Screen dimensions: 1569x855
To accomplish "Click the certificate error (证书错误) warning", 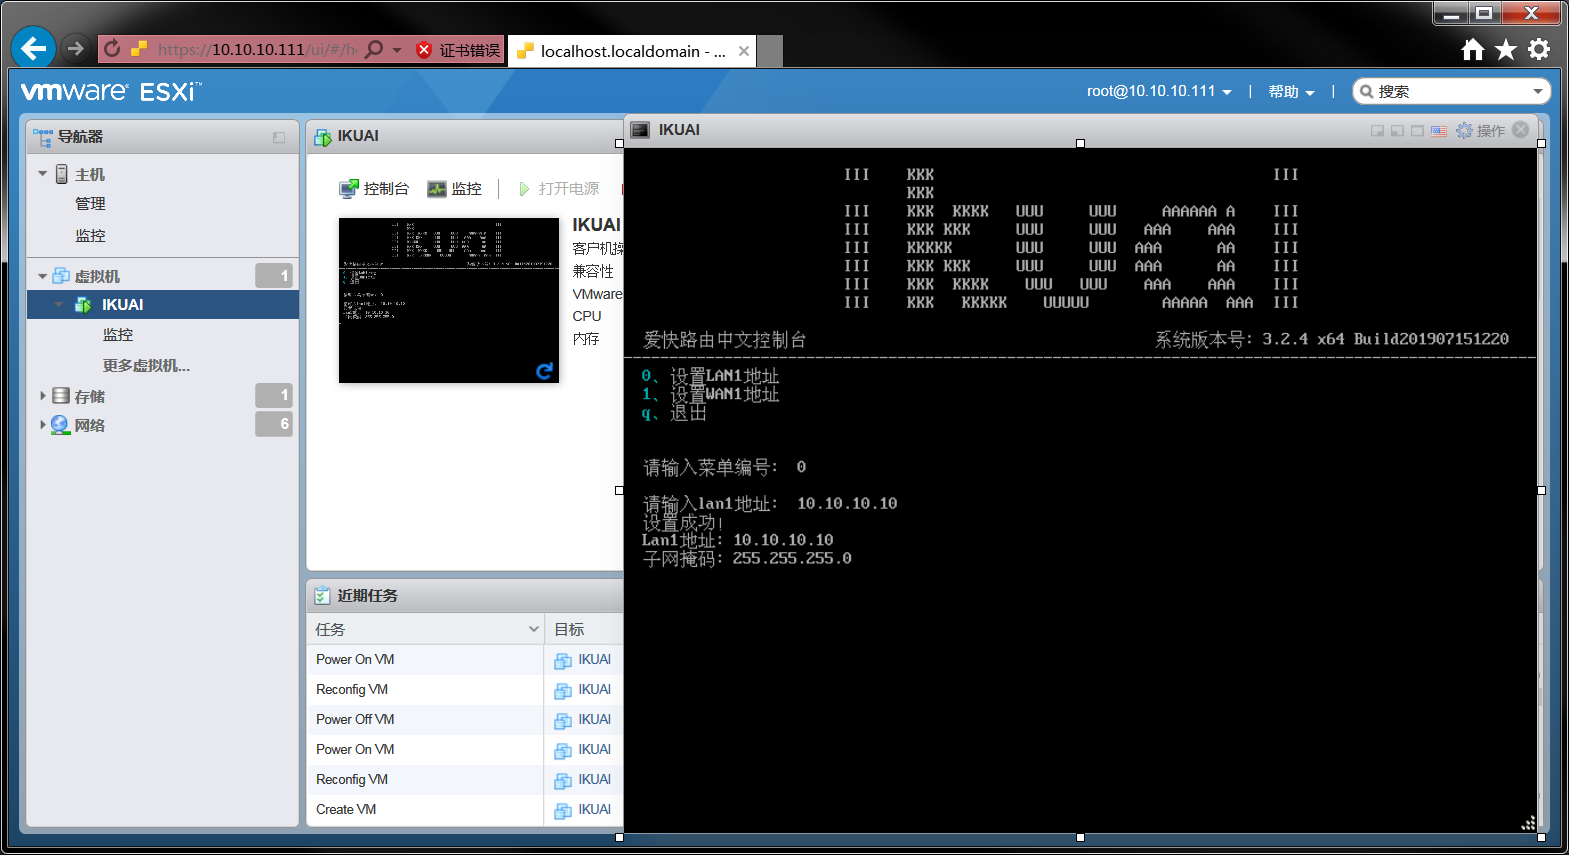I will click(458, 50).
